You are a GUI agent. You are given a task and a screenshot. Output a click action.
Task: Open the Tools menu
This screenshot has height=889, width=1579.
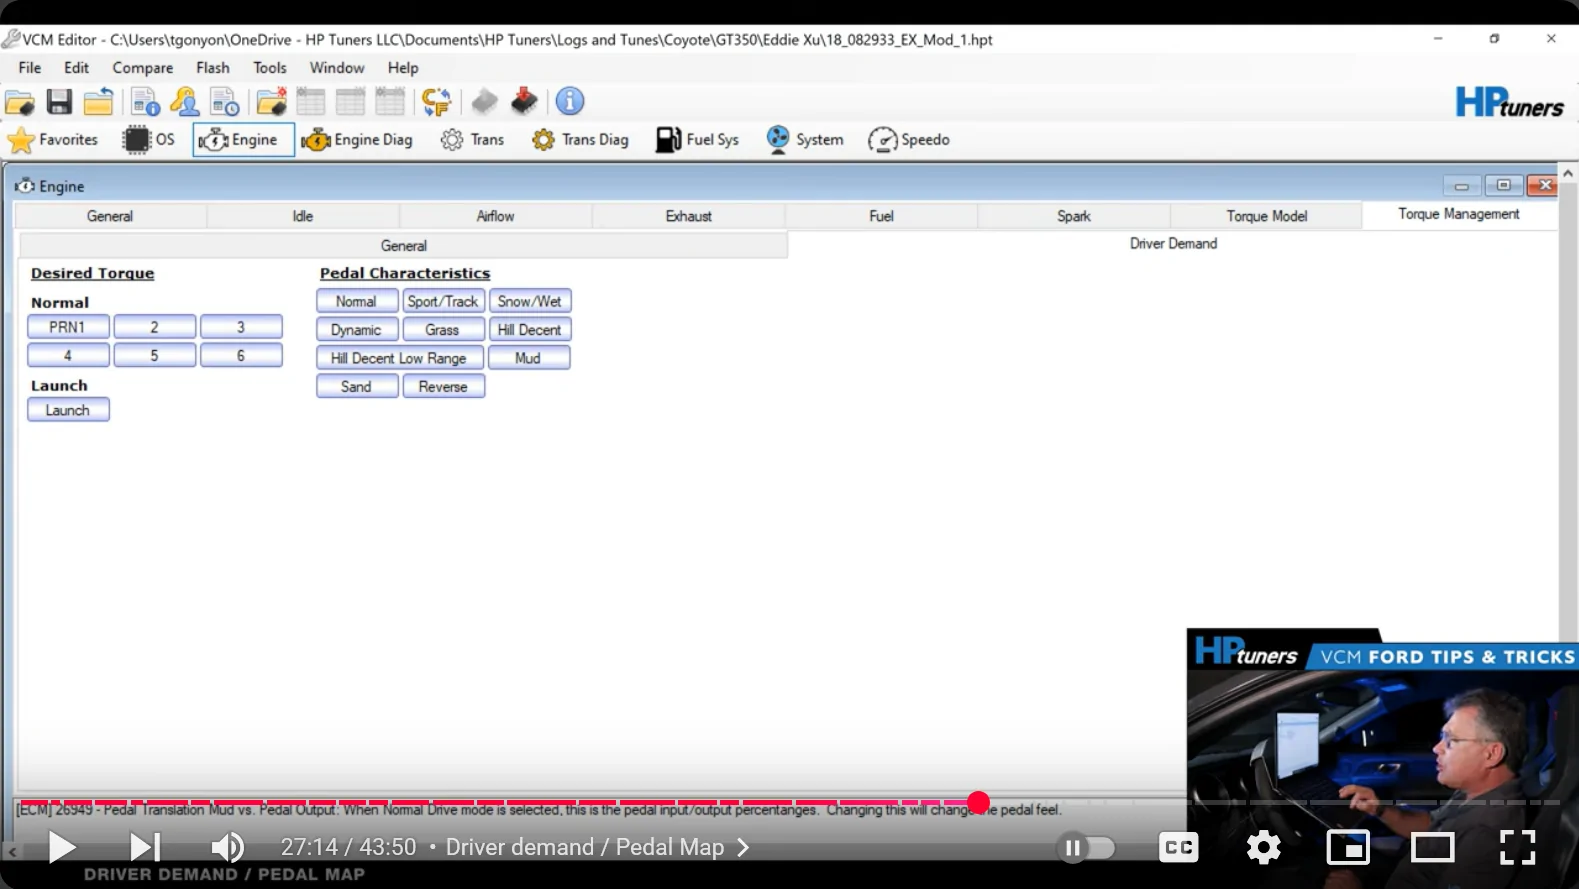coord(270,68)
